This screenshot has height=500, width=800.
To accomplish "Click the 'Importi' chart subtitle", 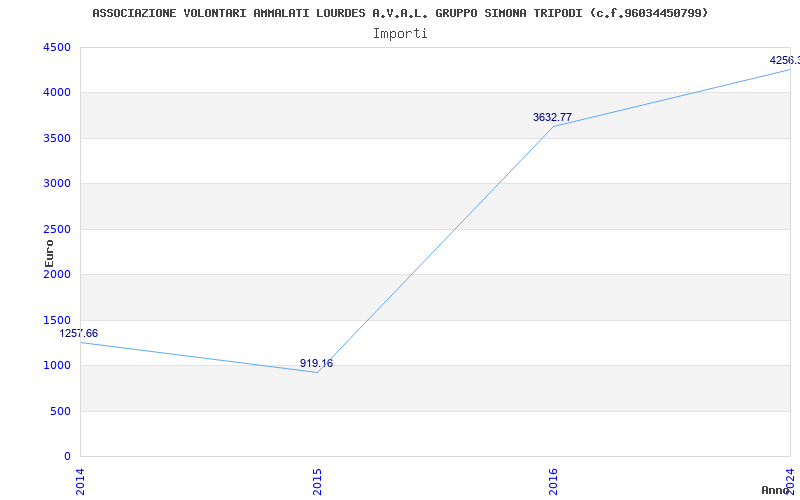I will [400, 34].
